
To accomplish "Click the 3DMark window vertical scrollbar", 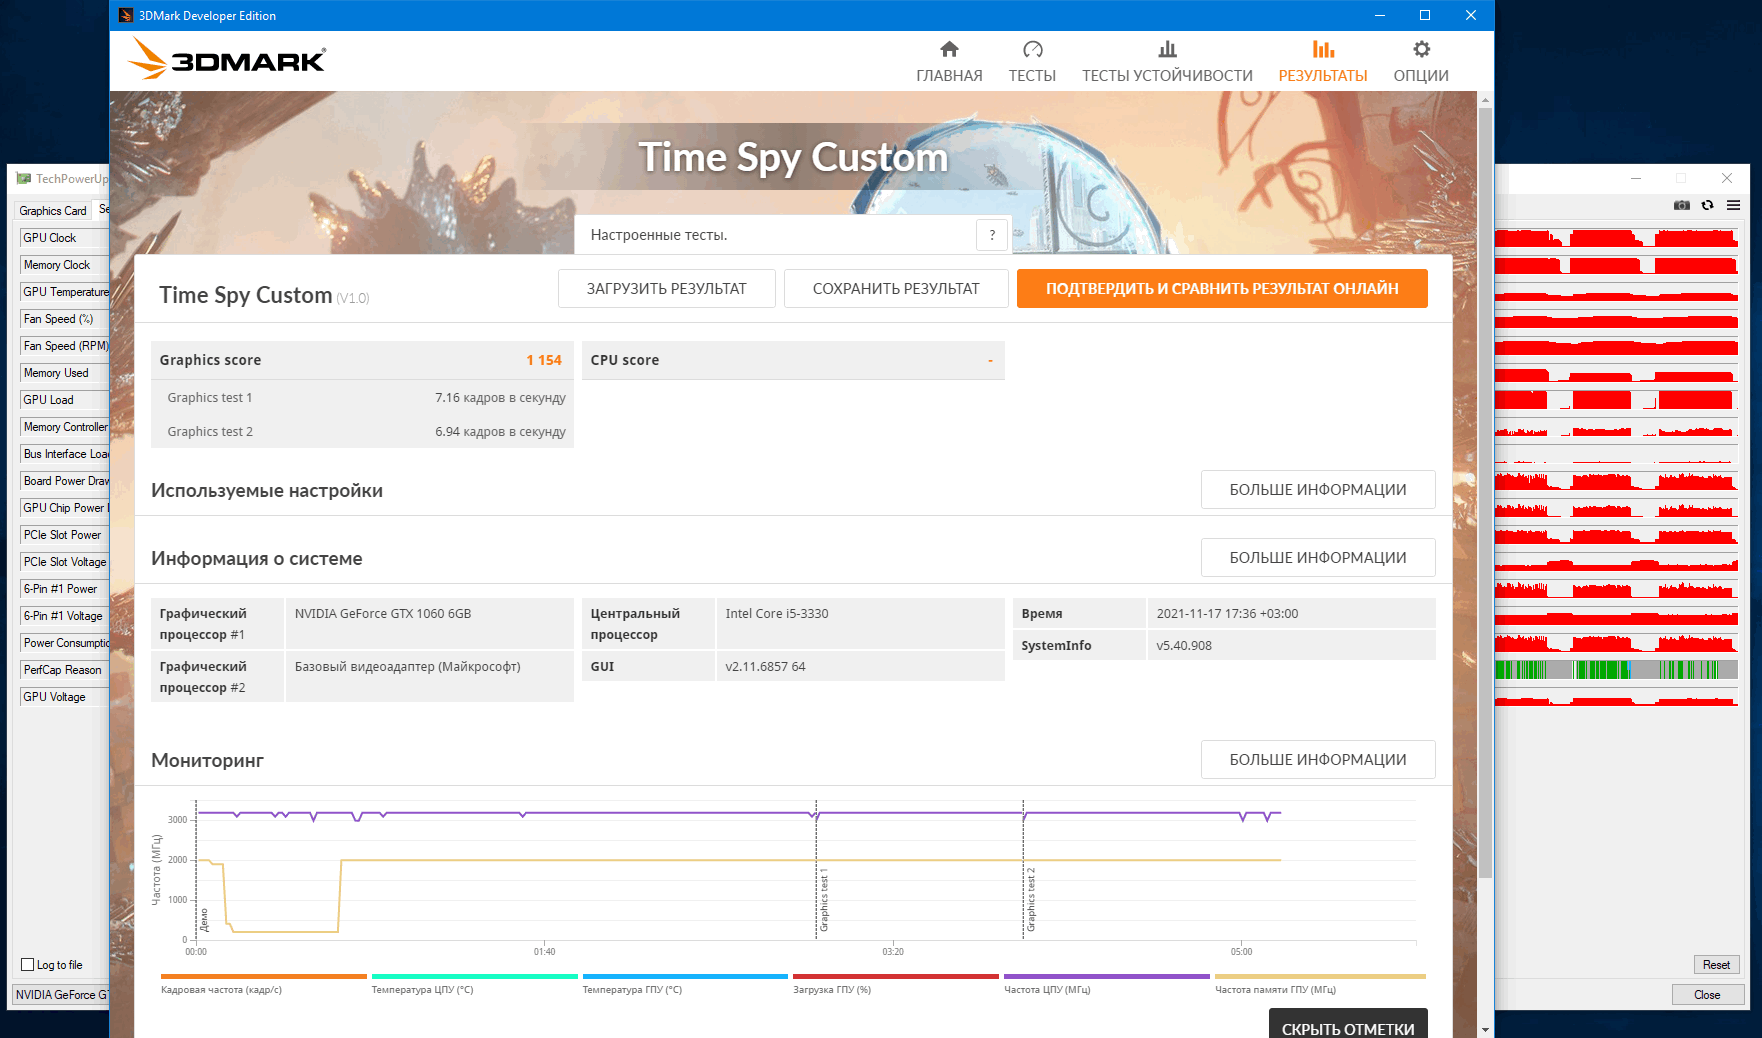I will pos(1485,493).
